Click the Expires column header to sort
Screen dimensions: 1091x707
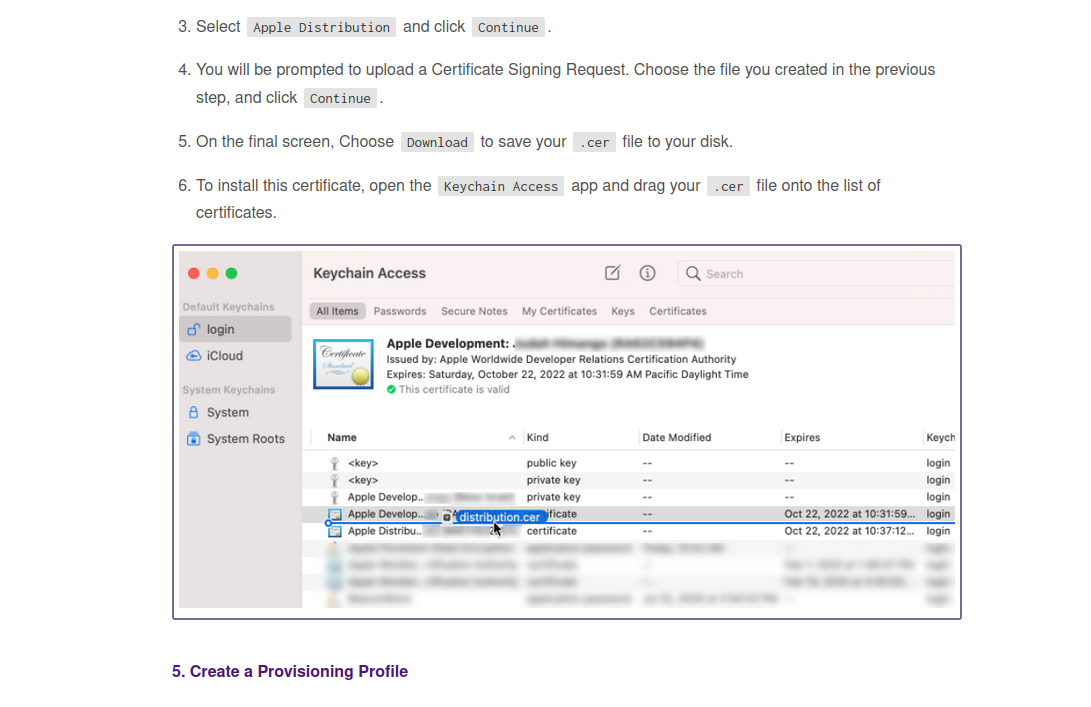[799, 437]
